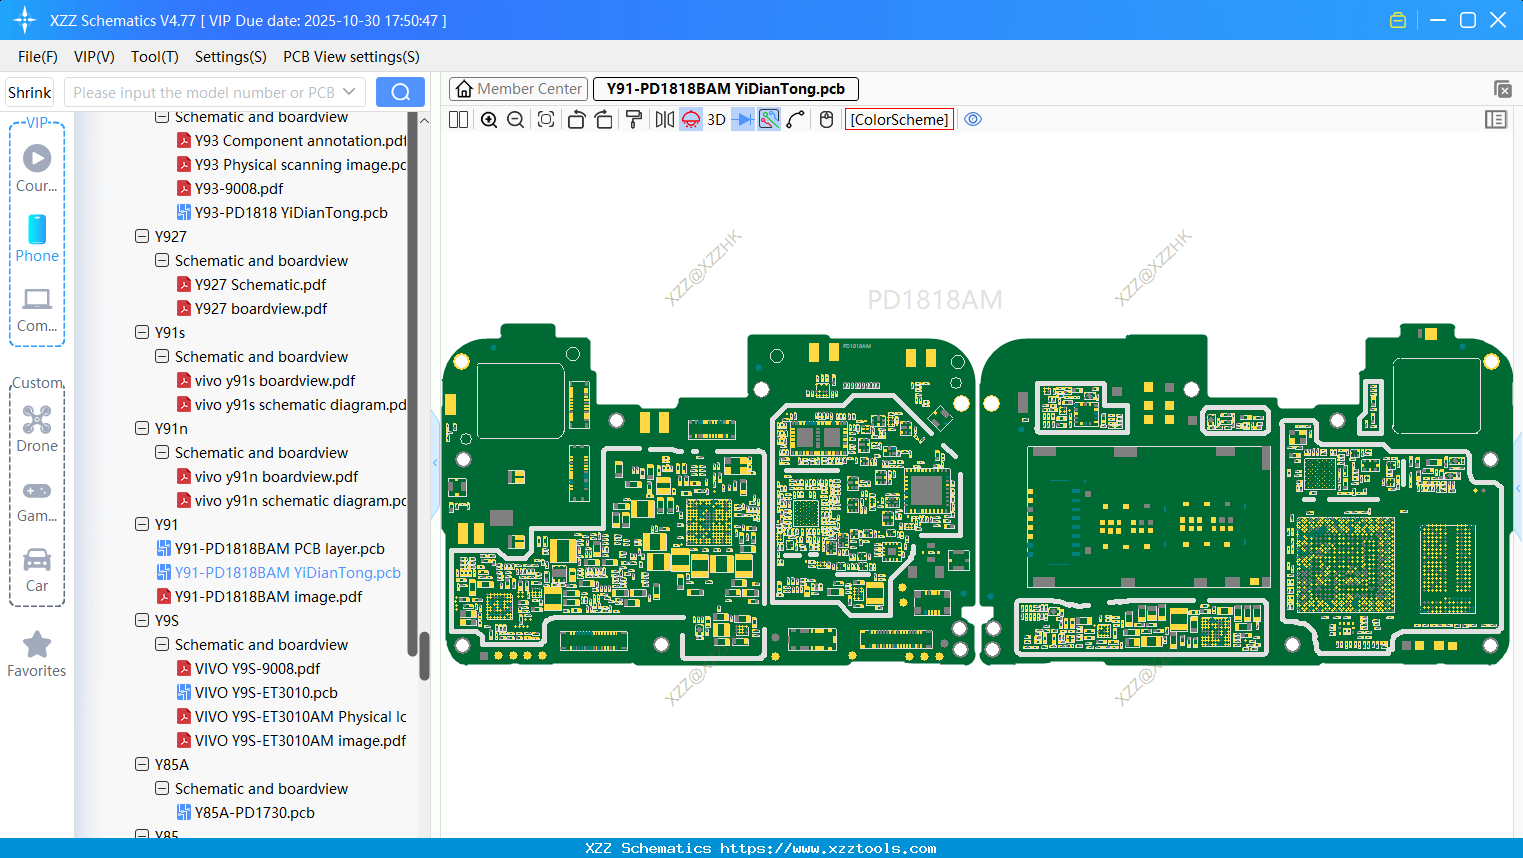This screenshot has width=1523, height=858.
Task: Open the VIP(V) menu
Action: (94, 57)
